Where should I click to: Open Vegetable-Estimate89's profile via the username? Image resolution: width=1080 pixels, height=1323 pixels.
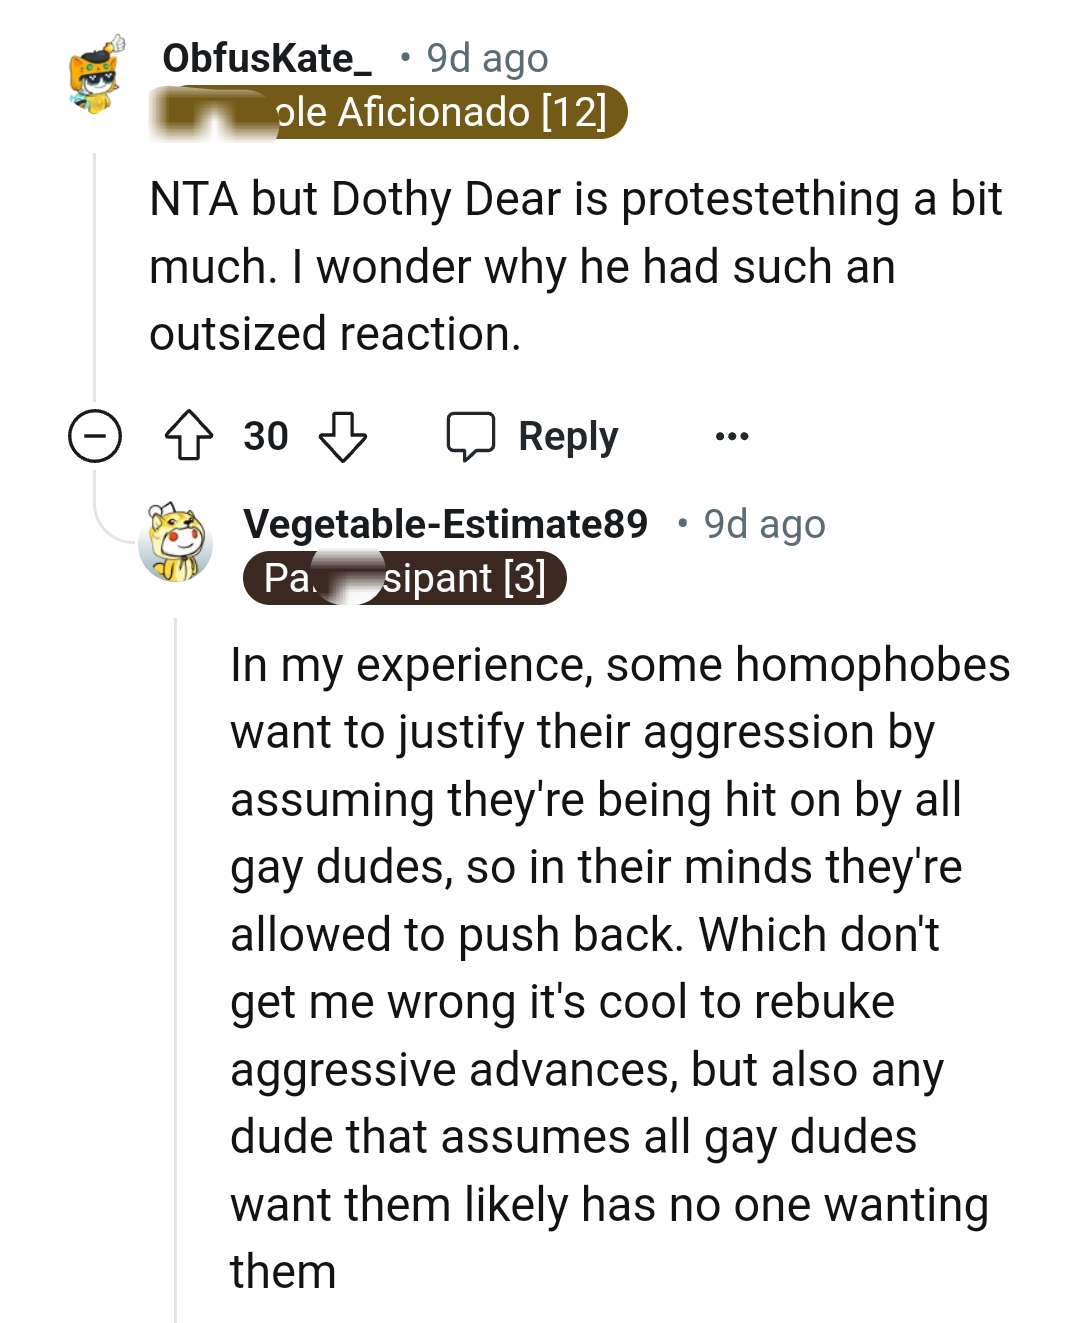447,523
